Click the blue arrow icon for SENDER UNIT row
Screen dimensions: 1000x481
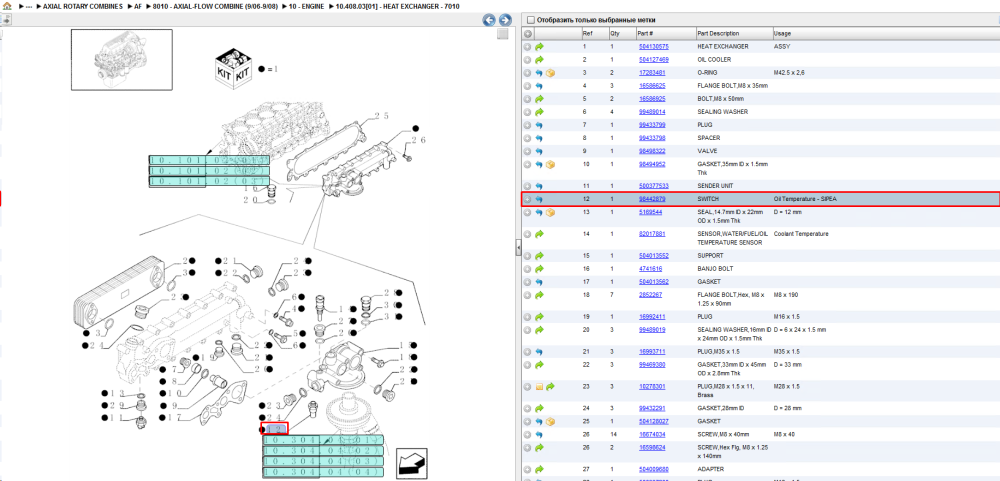[539, 186]
